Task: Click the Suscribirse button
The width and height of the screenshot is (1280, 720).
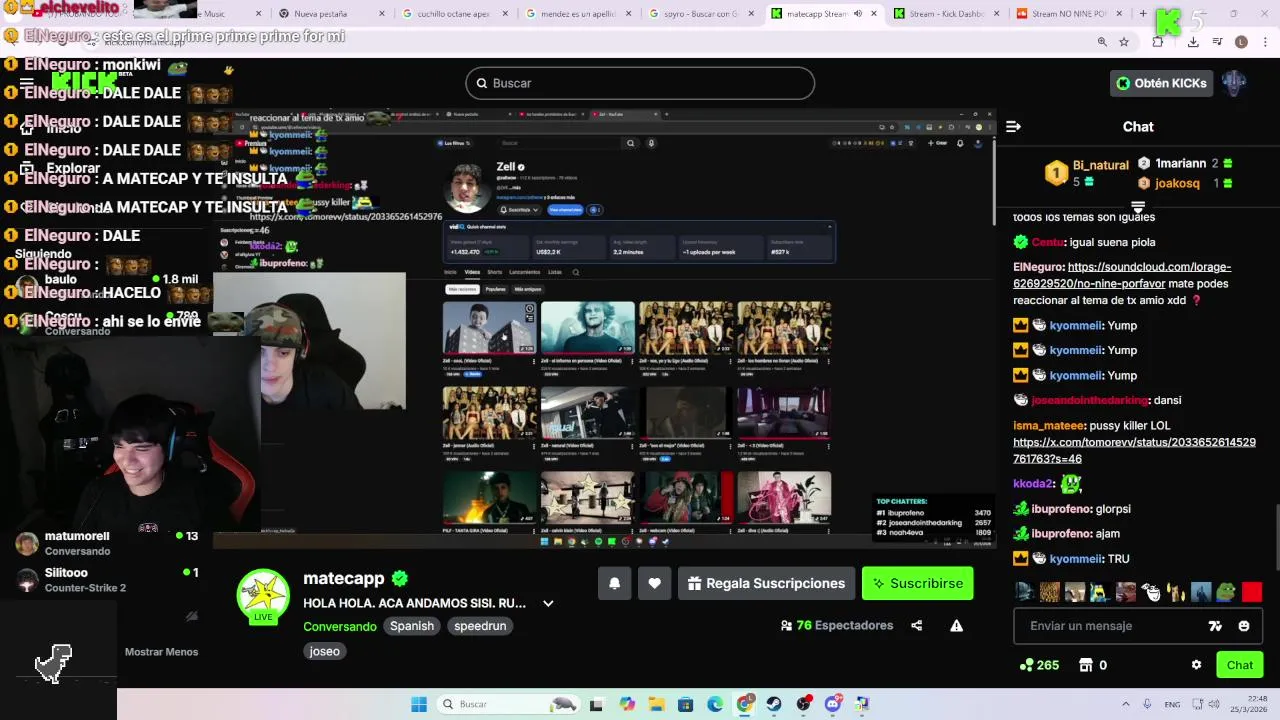Action: tap(917, 583)
